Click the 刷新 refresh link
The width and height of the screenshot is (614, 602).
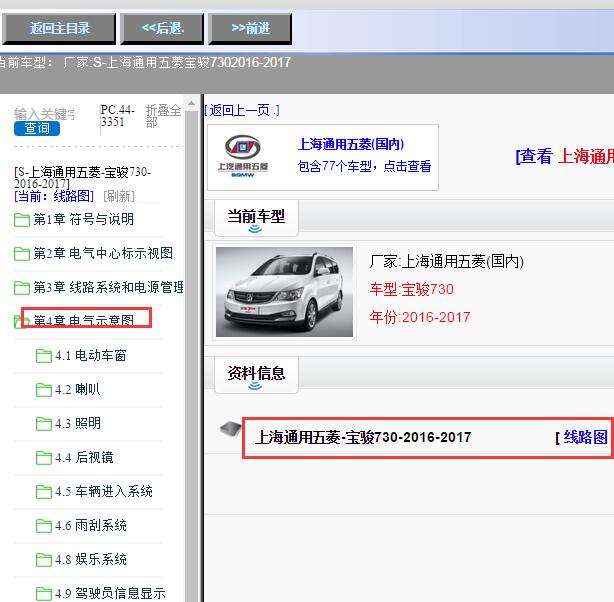119,196
